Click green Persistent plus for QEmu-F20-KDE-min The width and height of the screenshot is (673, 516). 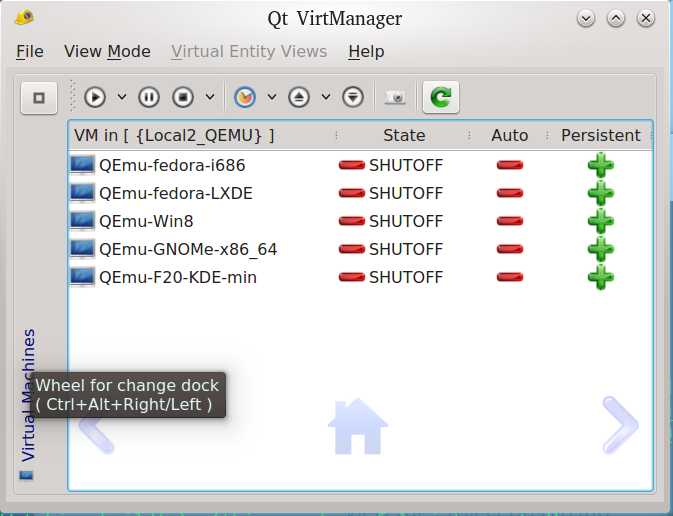pyautogui.click(x=601, y=277)
